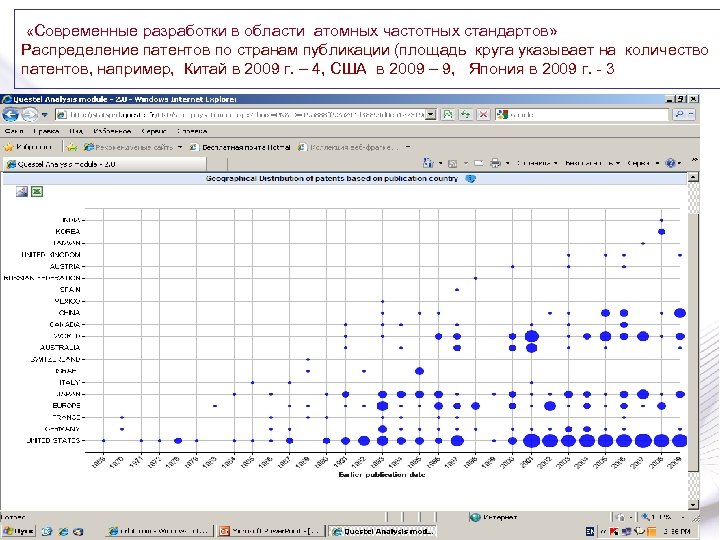The height and width of the screenshot is (540, 720).
Task: Open the search provider dropdown arrow
Action: click(x=692, y=114)
